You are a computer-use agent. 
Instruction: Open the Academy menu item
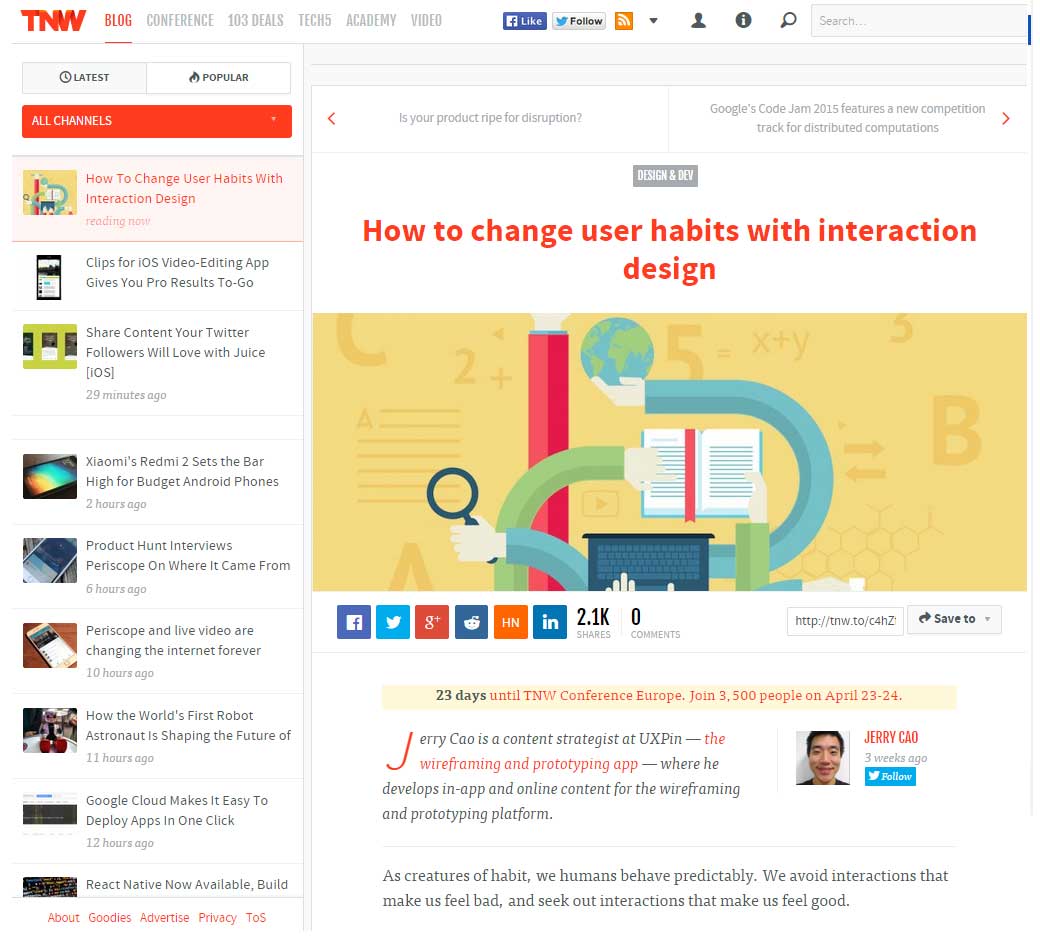371,20
